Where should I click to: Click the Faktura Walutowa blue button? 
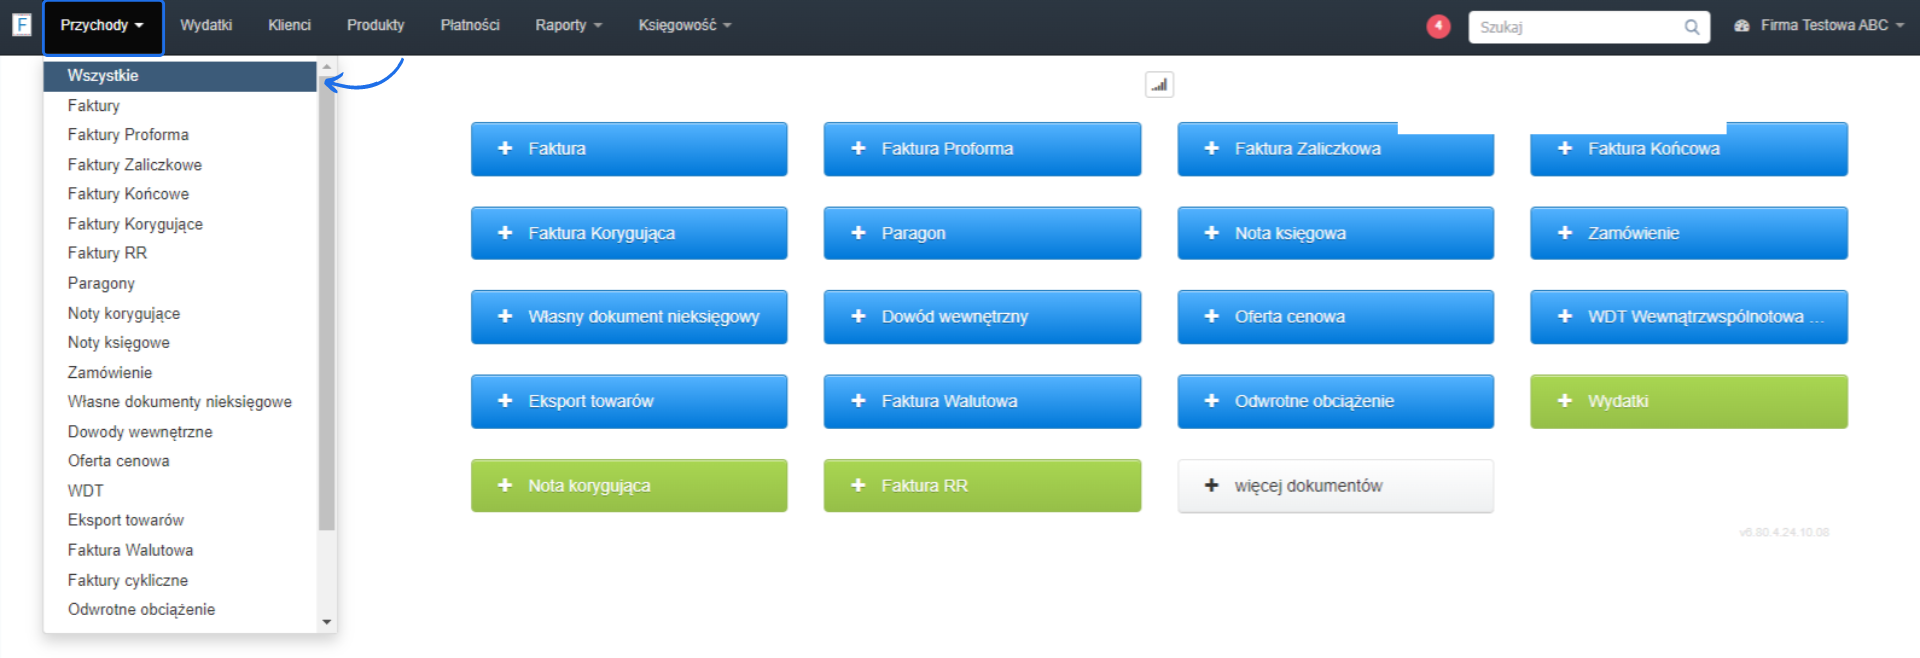(982, 401)
